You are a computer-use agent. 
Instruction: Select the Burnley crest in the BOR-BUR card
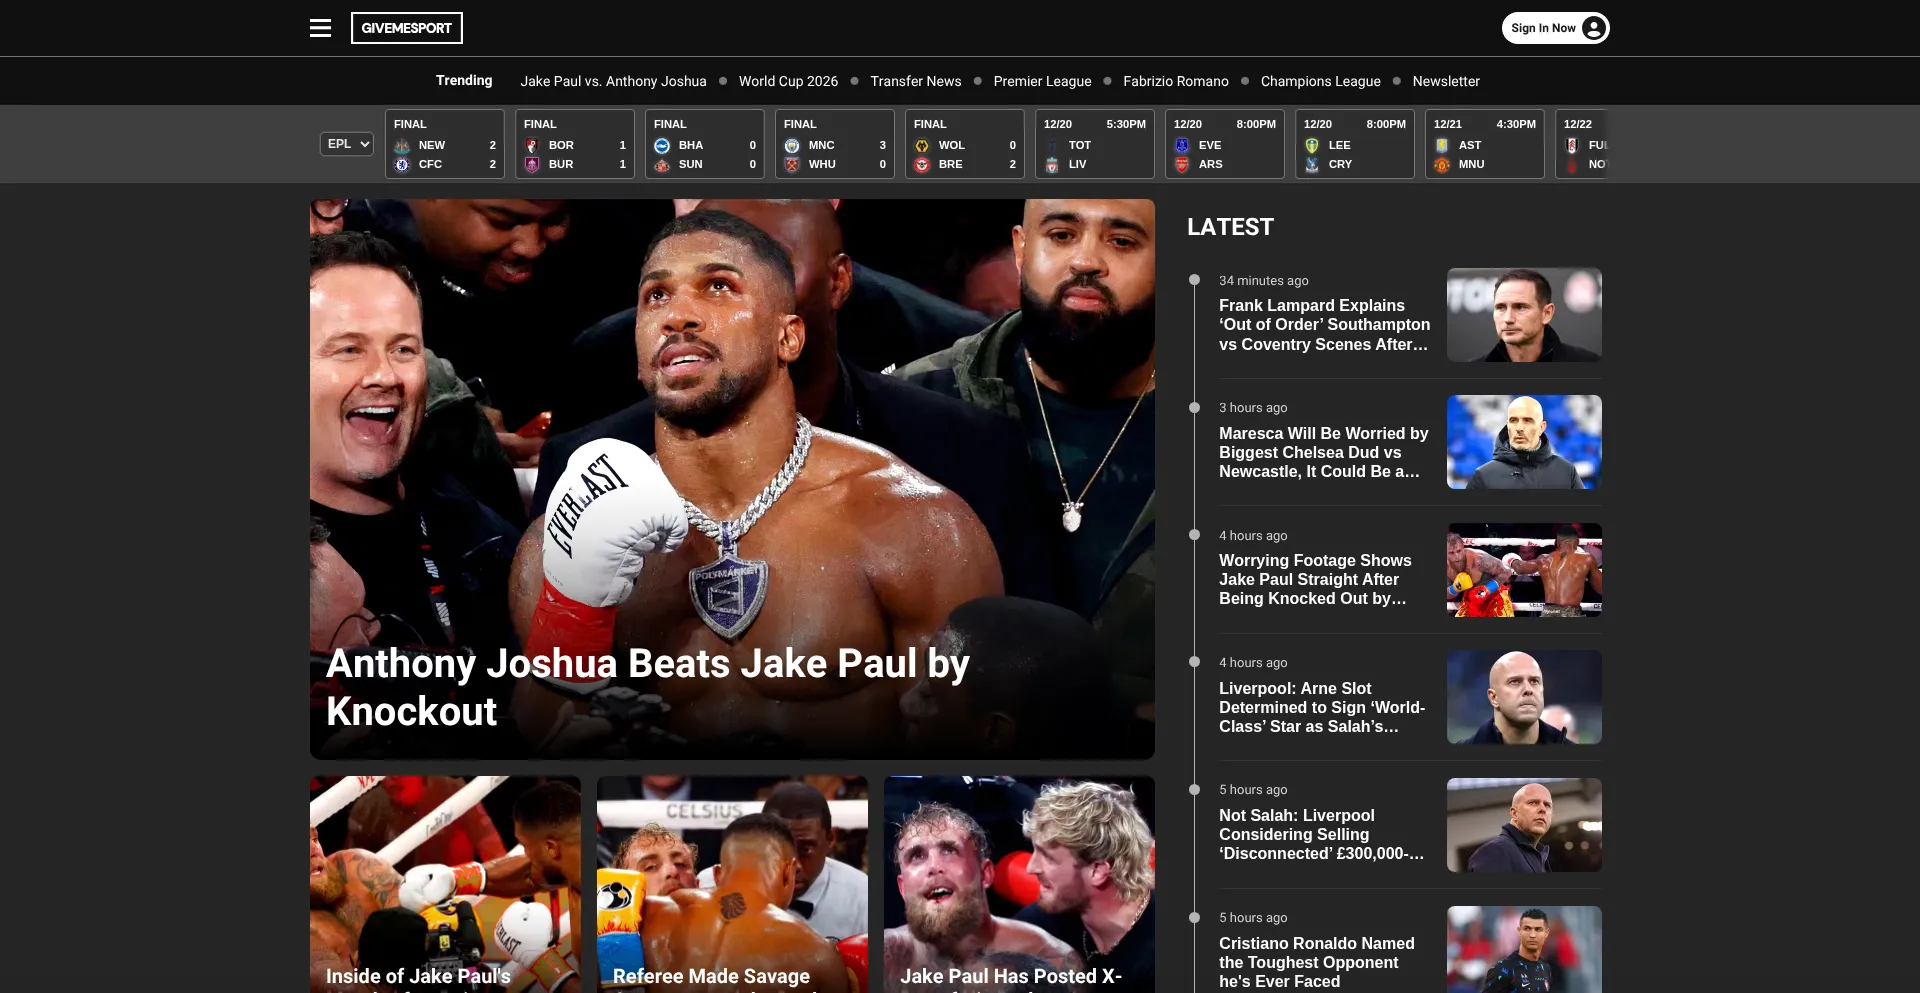click(x=532, y=164)
